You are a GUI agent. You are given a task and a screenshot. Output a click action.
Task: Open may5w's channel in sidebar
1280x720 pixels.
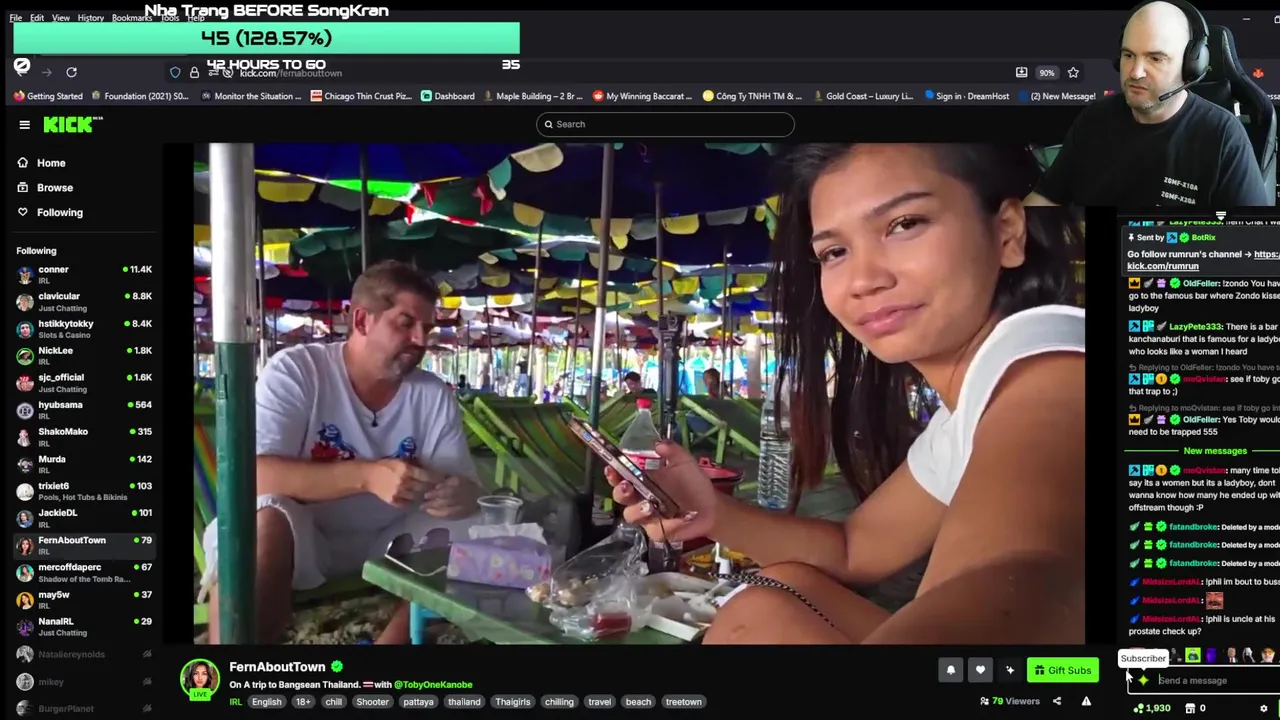pos(85,599)
